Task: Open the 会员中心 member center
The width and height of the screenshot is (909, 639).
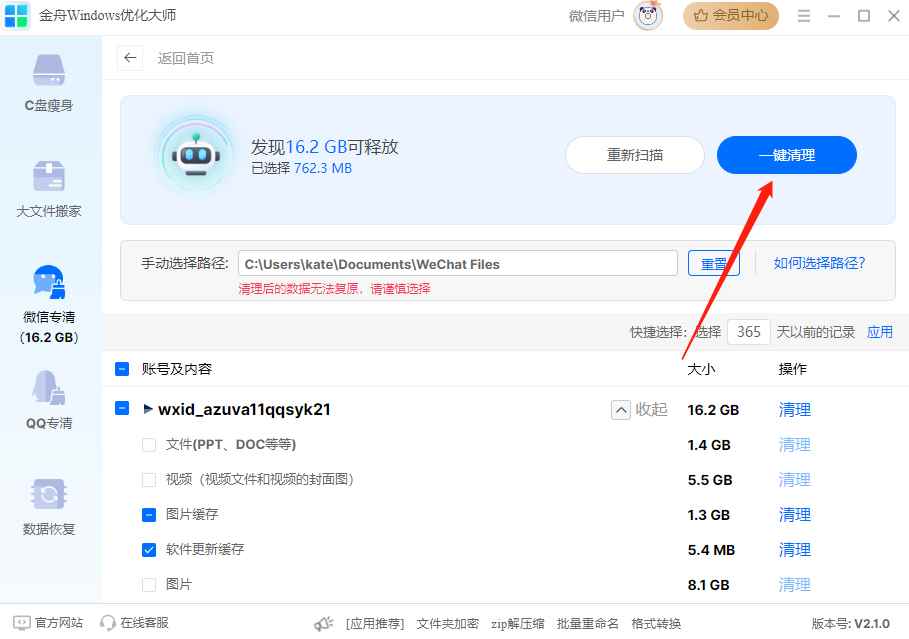Action: pyautogui.click(x=730, y=16)
